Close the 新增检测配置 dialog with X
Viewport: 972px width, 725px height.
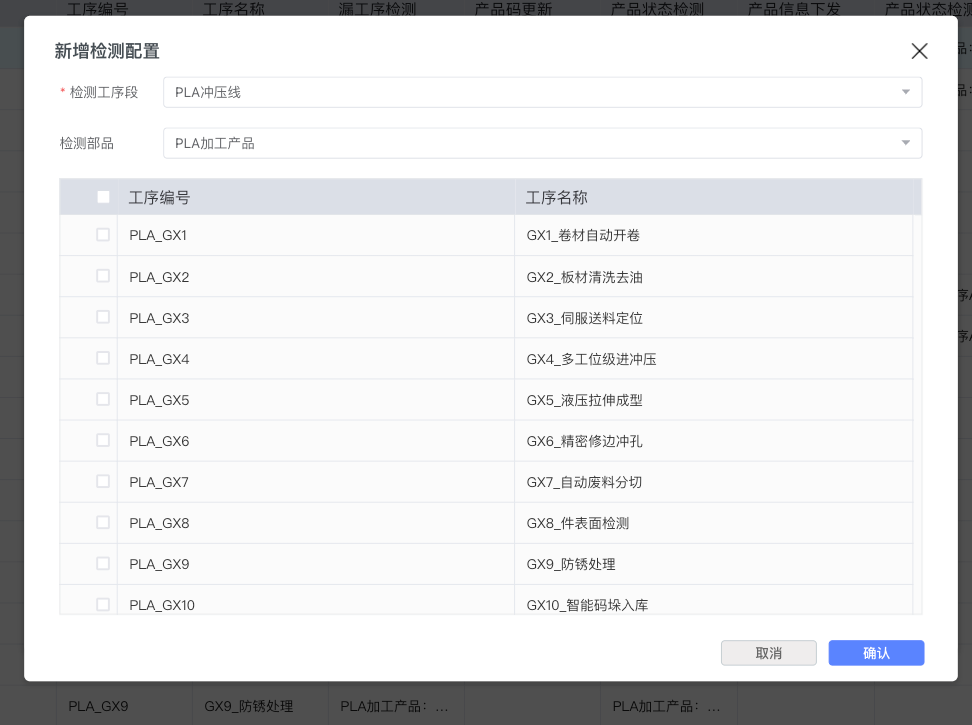(919, 51)
